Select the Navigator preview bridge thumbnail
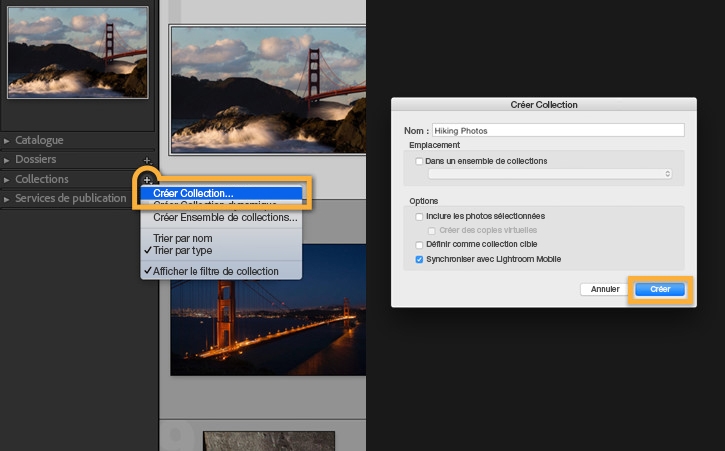Image resolution: width=725 pixels, height=451 pixels. point(78,52)
